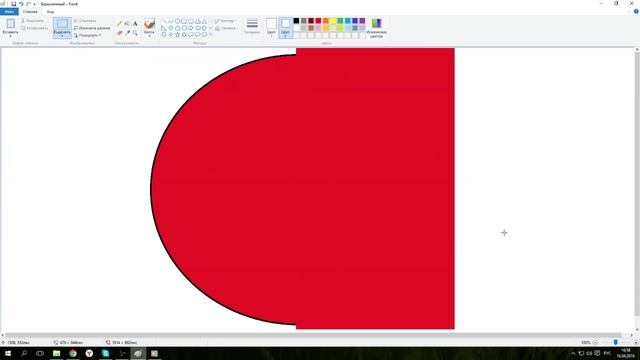
Task: Open the file manager icon on taskbar
Action: tap(56, 353)
